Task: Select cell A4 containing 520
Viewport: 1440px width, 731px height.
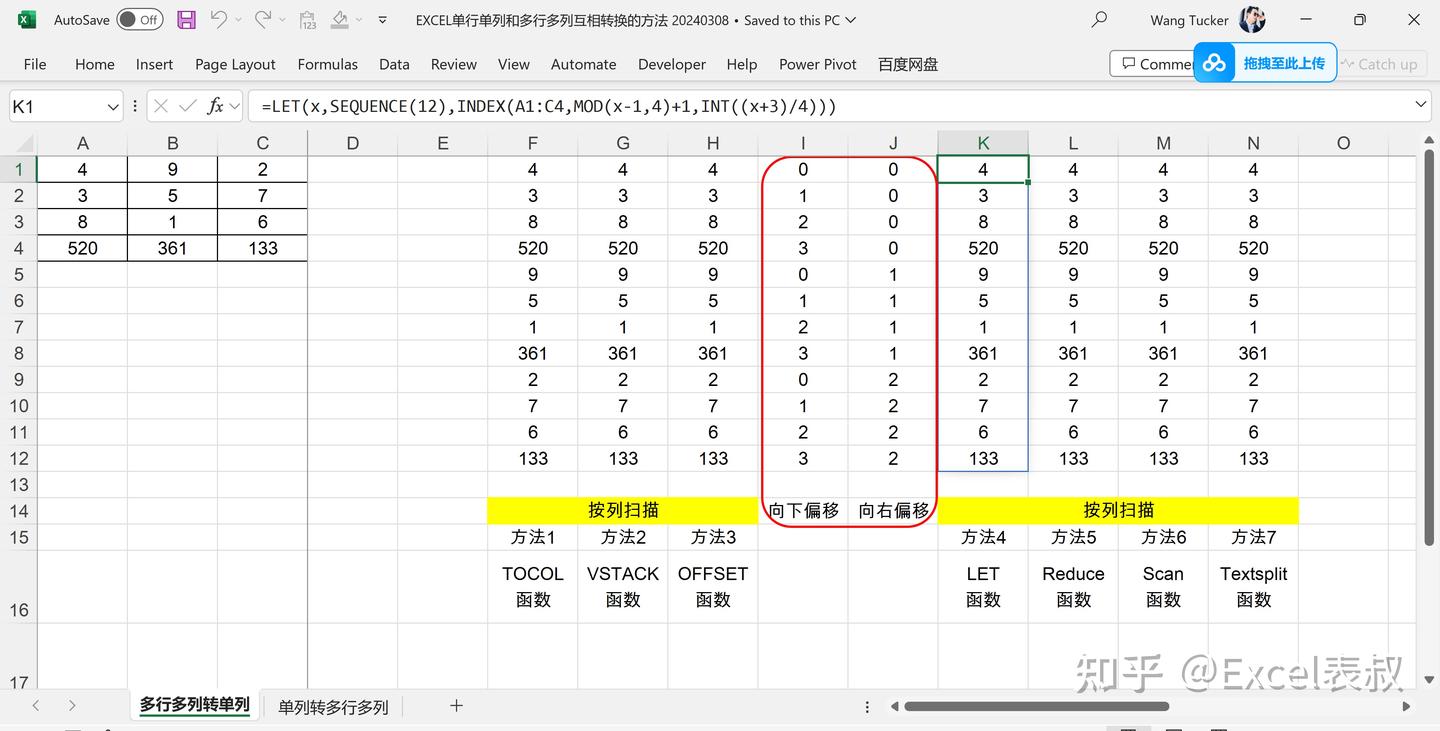Action: pos(82,248)
